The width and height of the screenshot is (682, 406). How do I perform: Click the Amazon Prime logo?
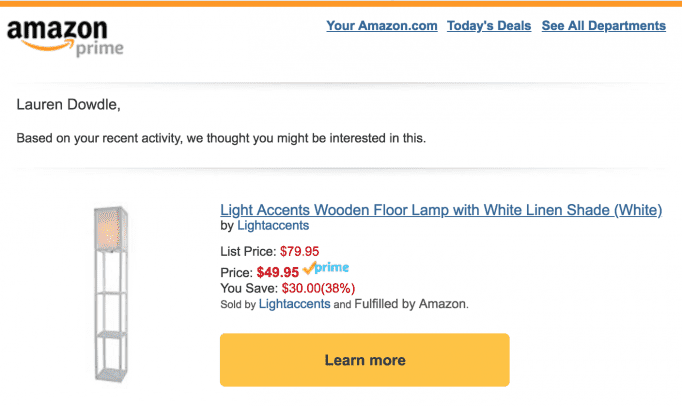coord(65,38)
